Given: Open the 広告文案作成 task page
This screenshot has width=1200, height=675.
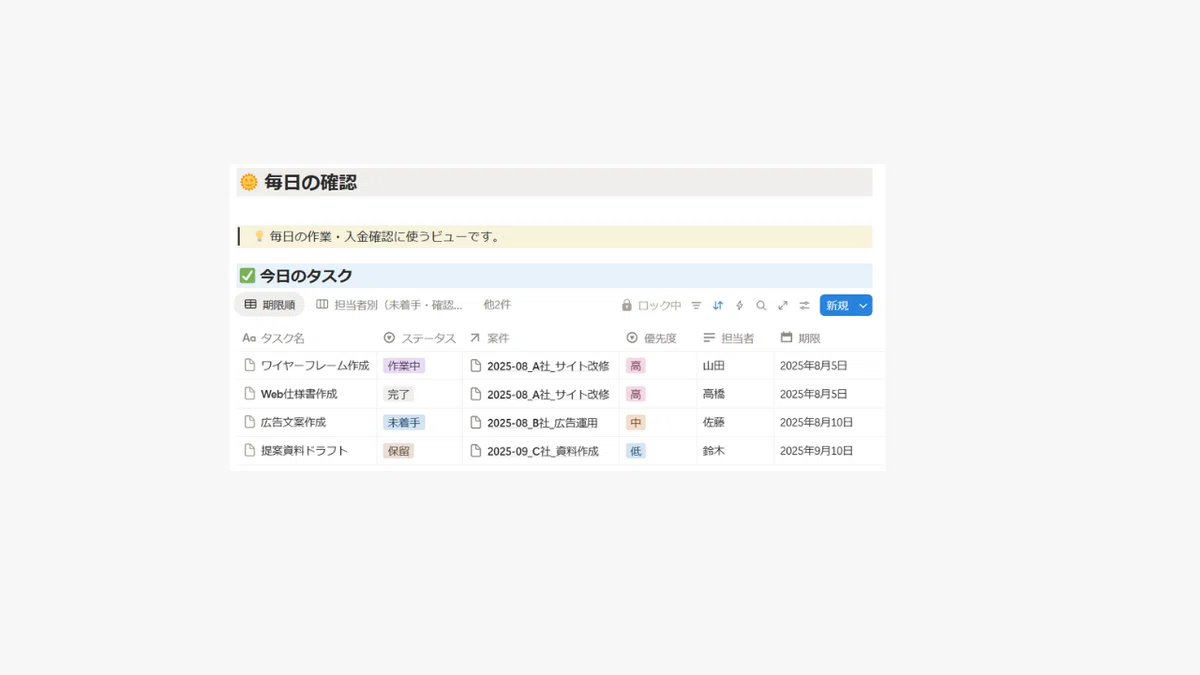Looking at the screenshot, I should 293,422.
